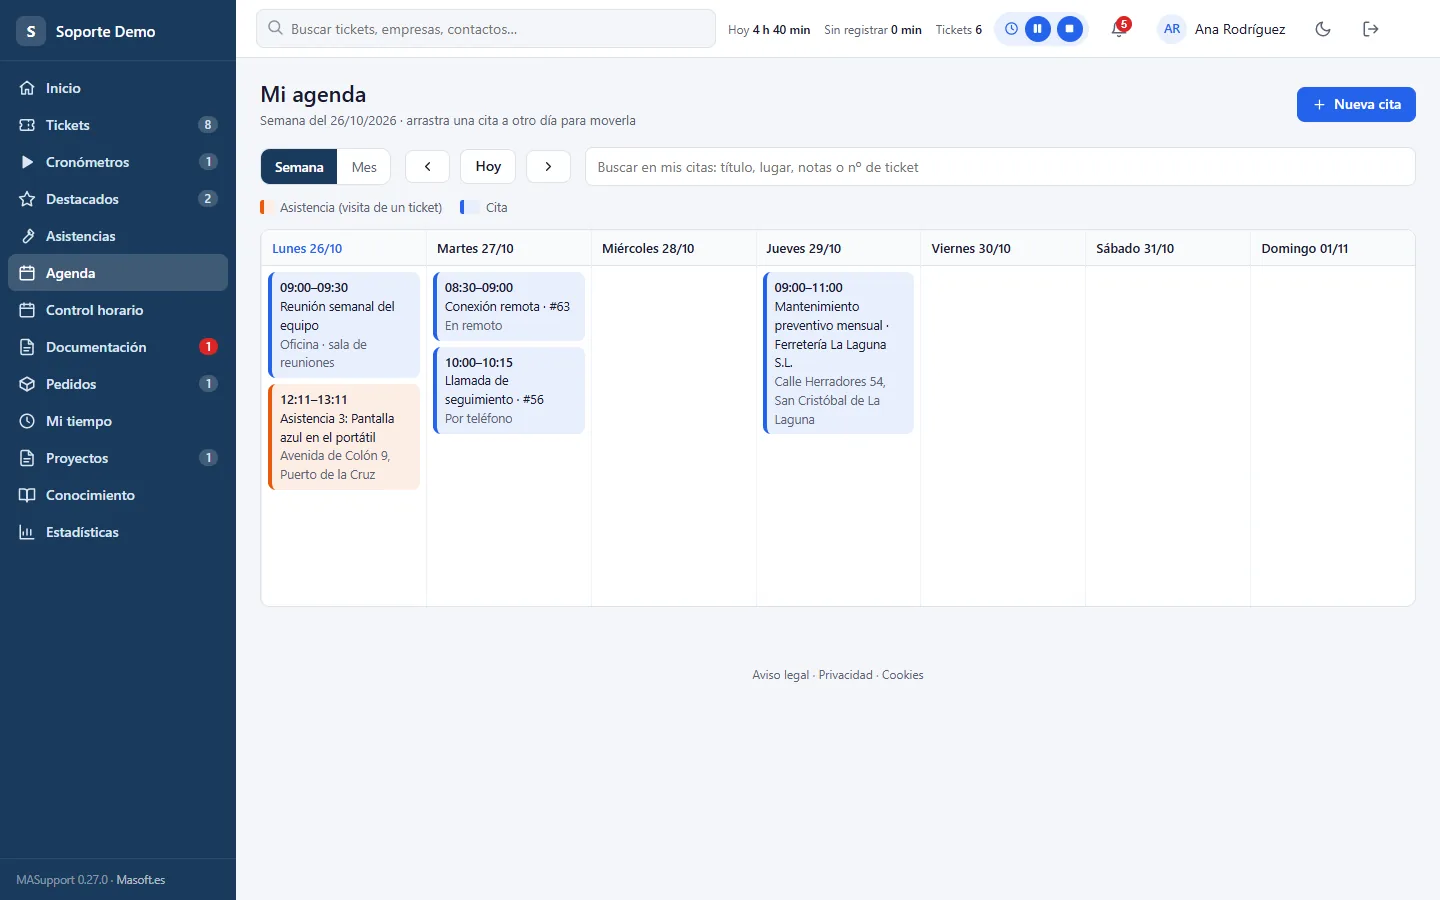Open Privacidad footer link

845,675
